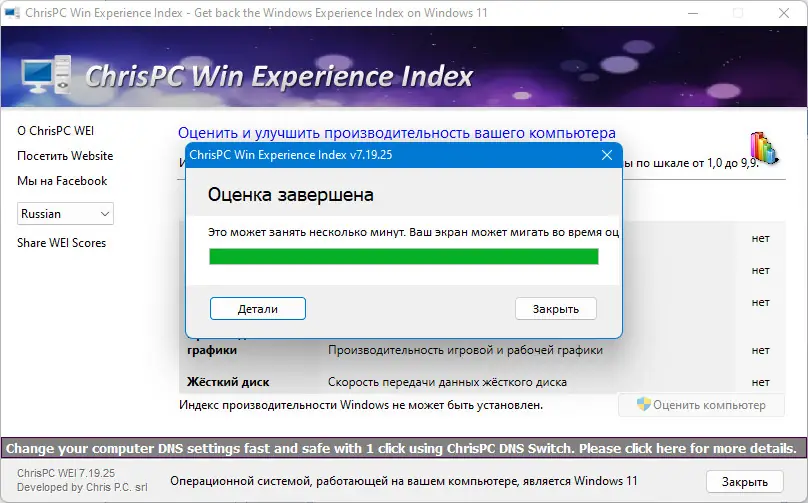This screenshot has width=808, height=503.
Task: Click the shield icon on Оценить компьютер
Action: point(644,405)
